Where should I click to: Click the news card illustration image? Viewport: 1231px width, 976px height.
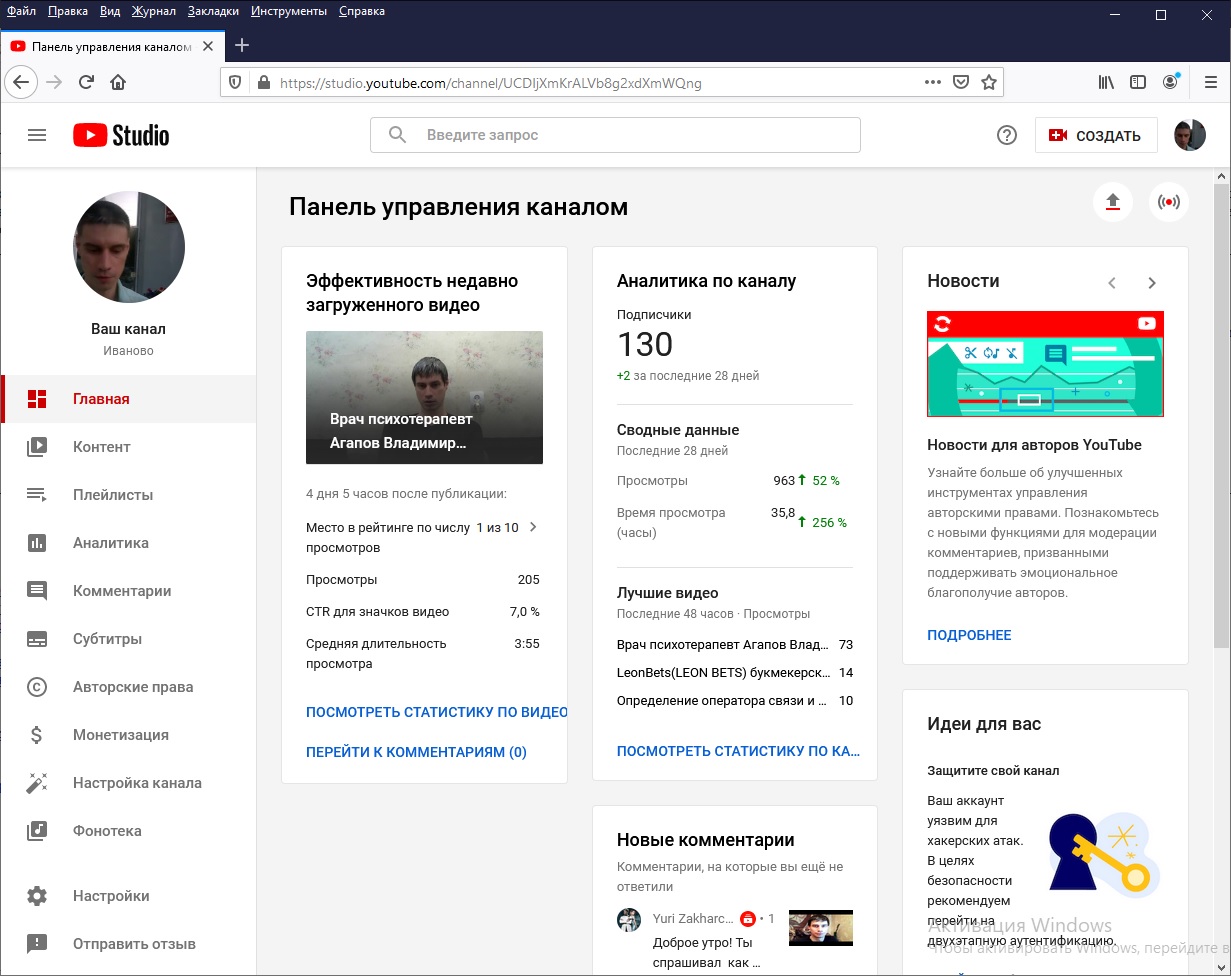[1045, 364]
